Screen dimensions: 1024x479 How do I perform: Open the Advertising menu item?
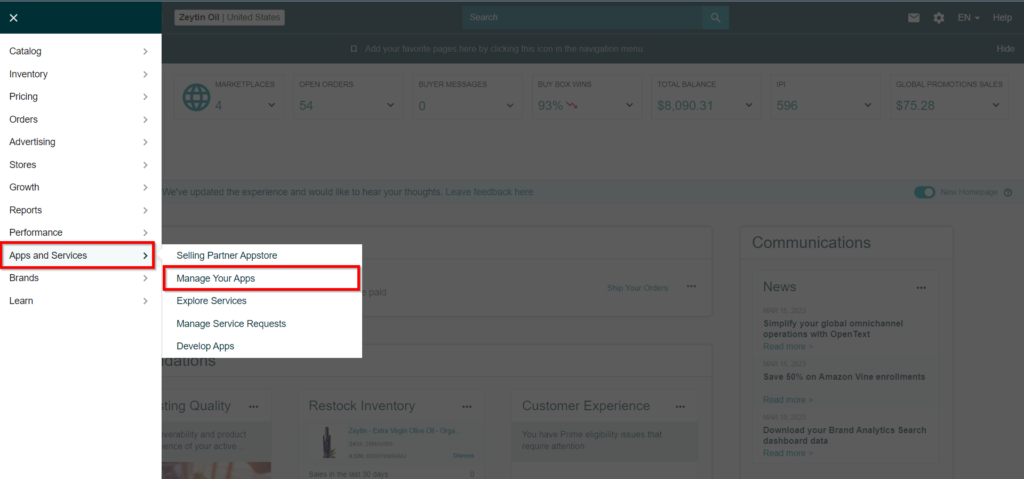[80, 142]
